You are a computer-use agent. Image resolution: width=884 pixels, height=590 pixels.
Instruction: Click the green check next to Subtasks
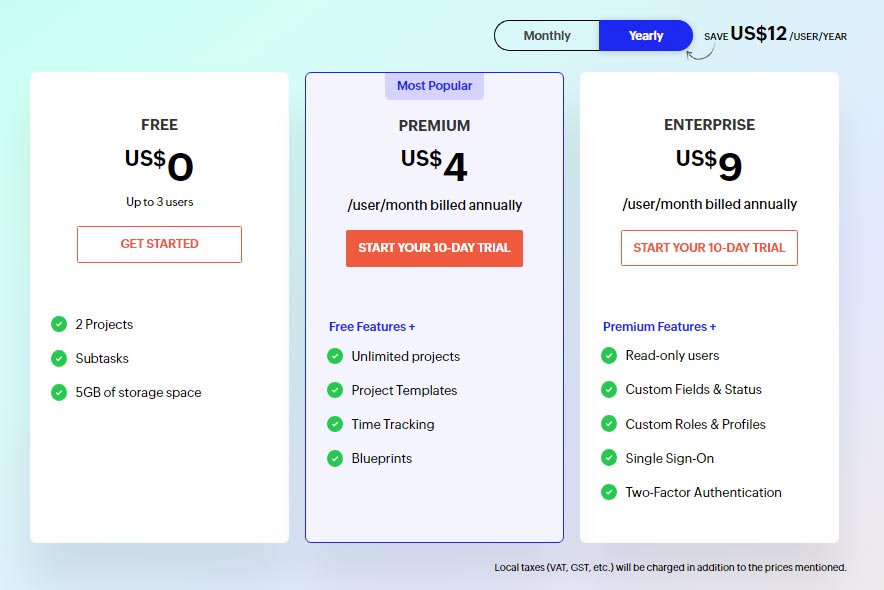click(x=59, y=358)
